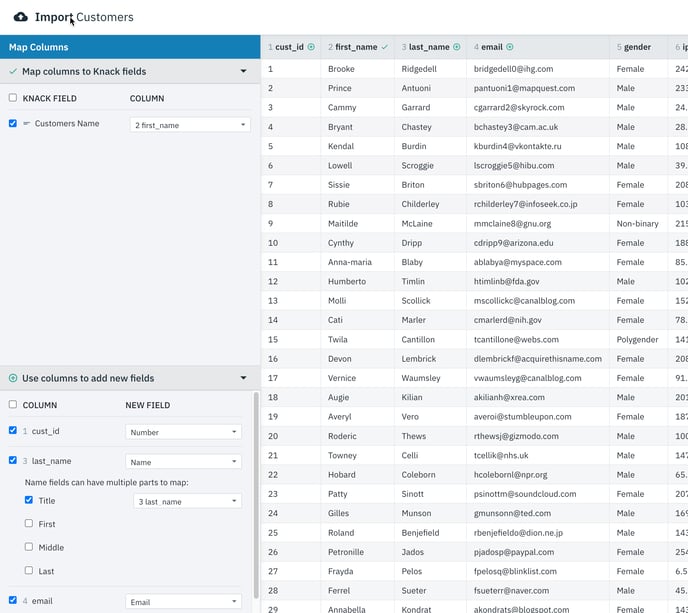
Task: Click the plus icon beside last_name header
Action: click(457, 47)
